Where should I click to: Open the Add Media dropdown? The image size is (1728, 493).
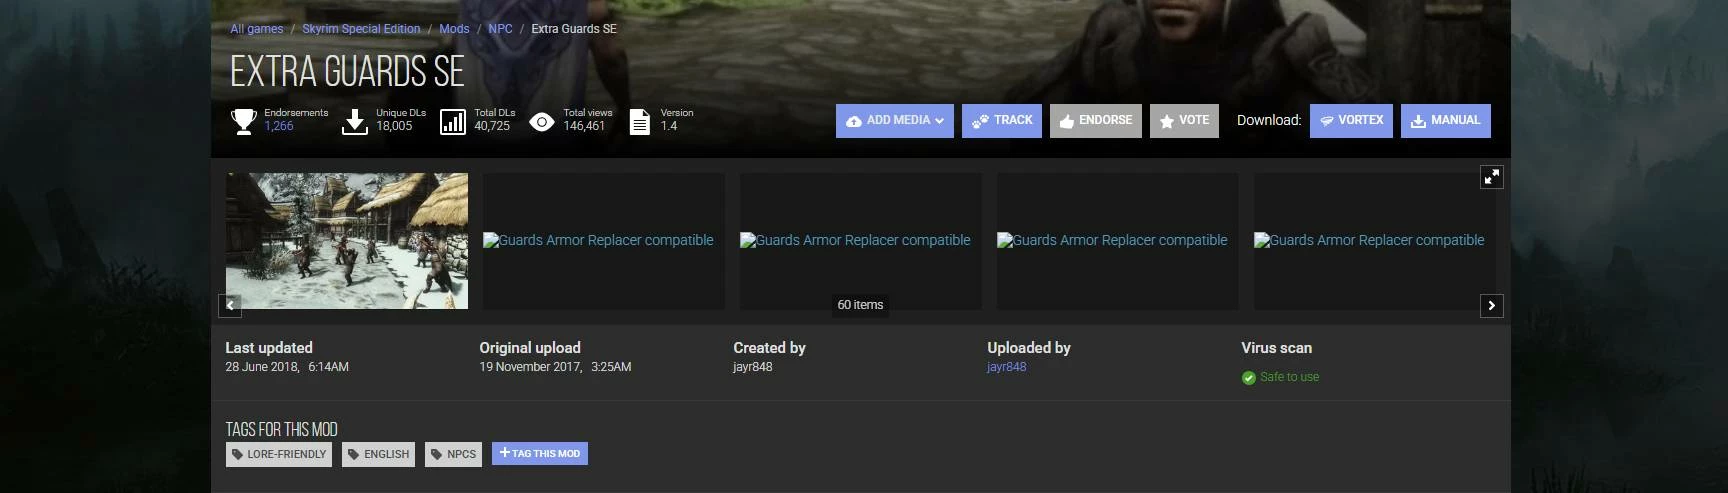(x=894, y=121)
